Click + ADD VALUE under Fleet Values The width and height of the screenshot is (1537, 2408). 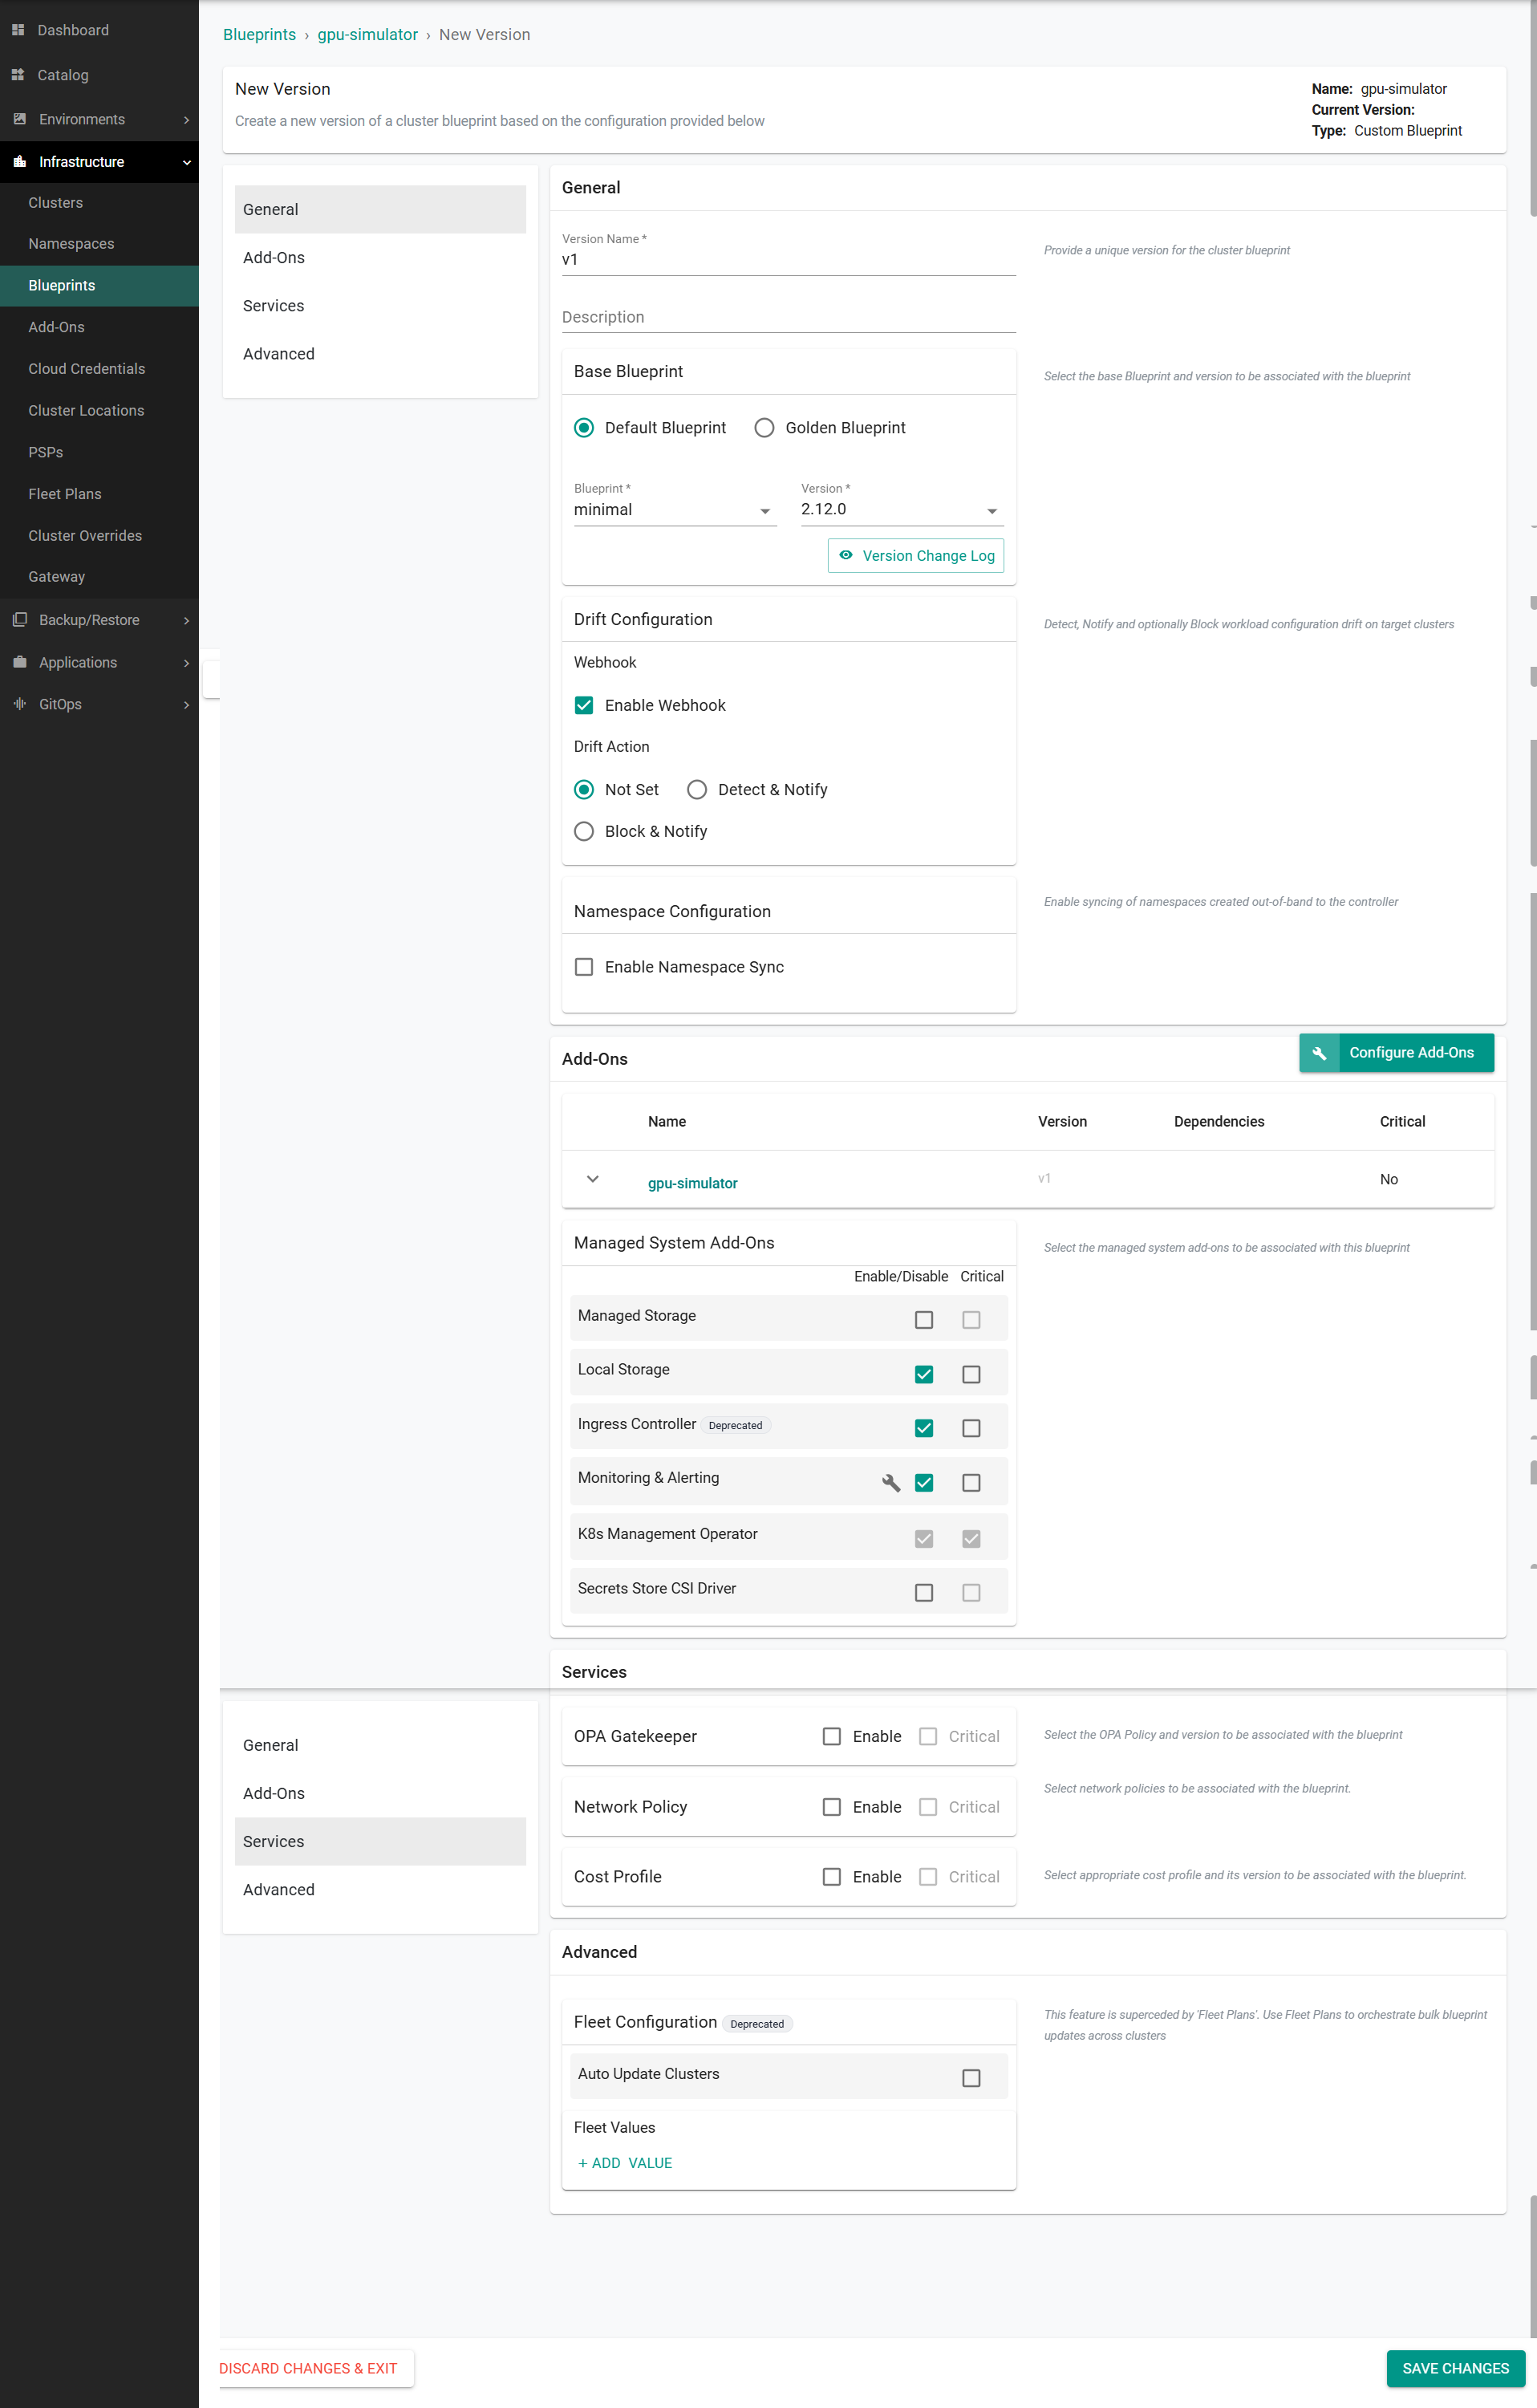[x=625, y=2163]
